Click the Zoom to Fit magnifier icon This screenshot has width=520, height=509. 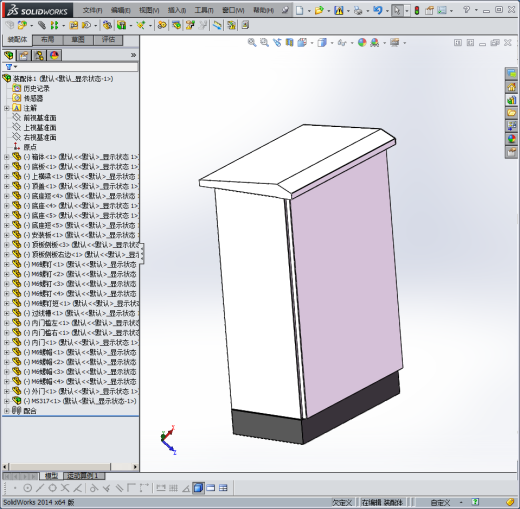click(252, 43)
